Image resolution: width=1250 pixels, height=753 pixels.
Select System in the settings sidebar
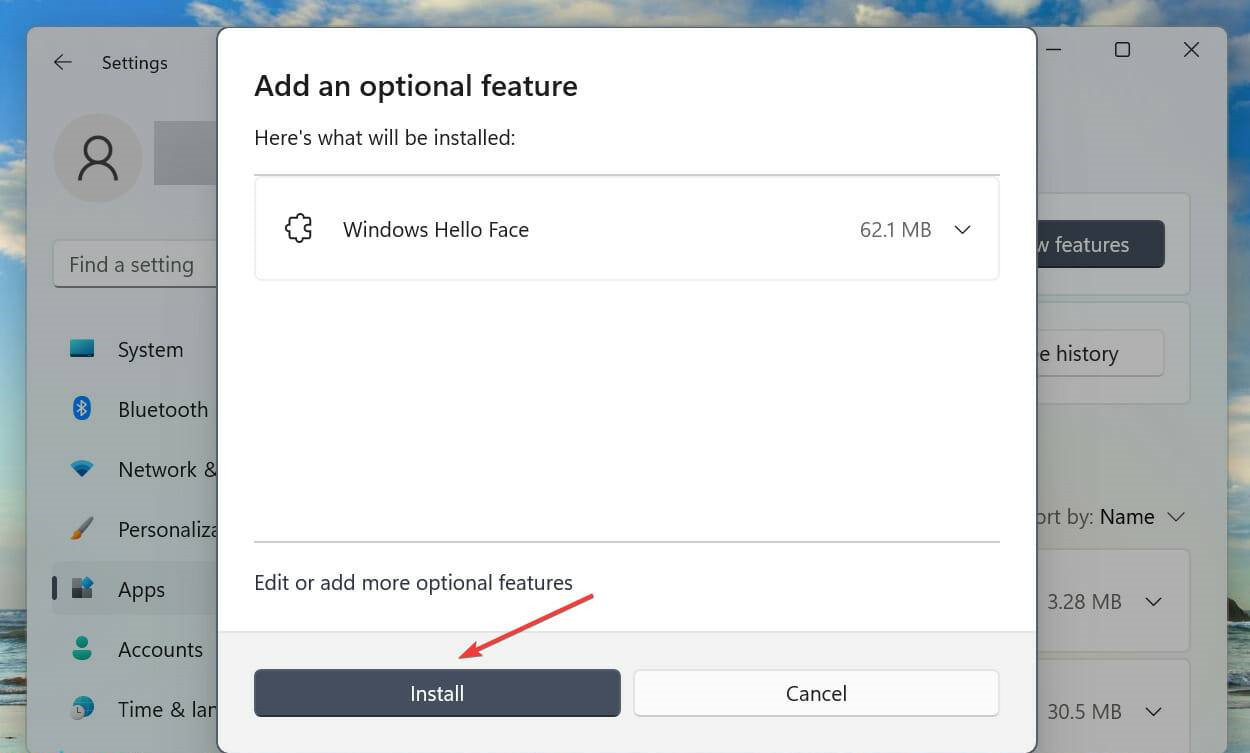click(x=150, y=349)
